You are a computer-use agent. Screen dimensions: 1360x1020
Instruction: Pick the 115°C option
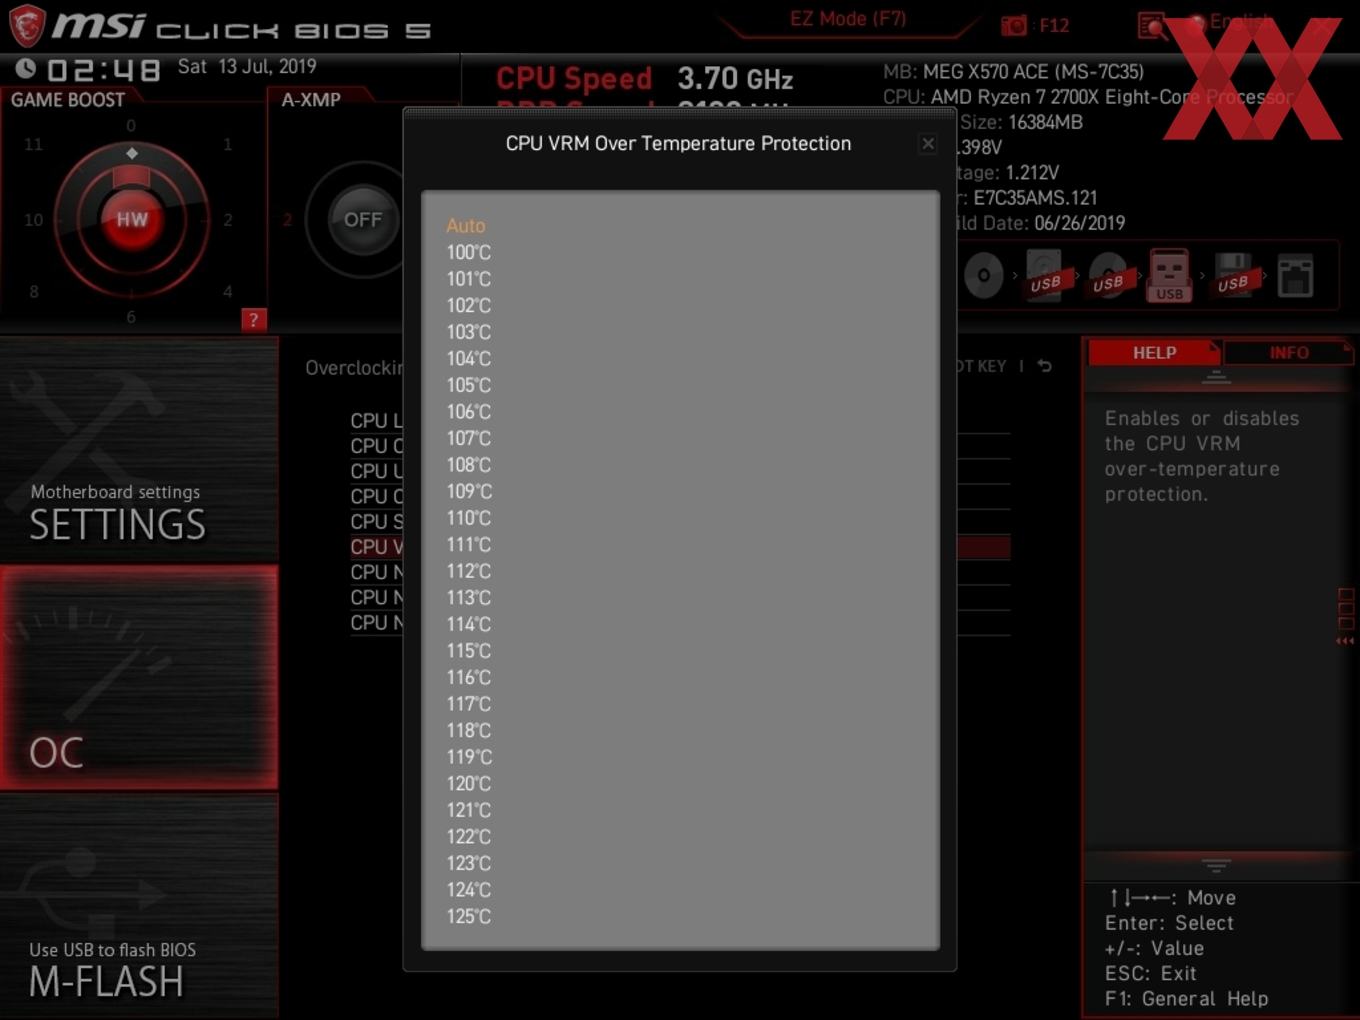coord(469,651)
